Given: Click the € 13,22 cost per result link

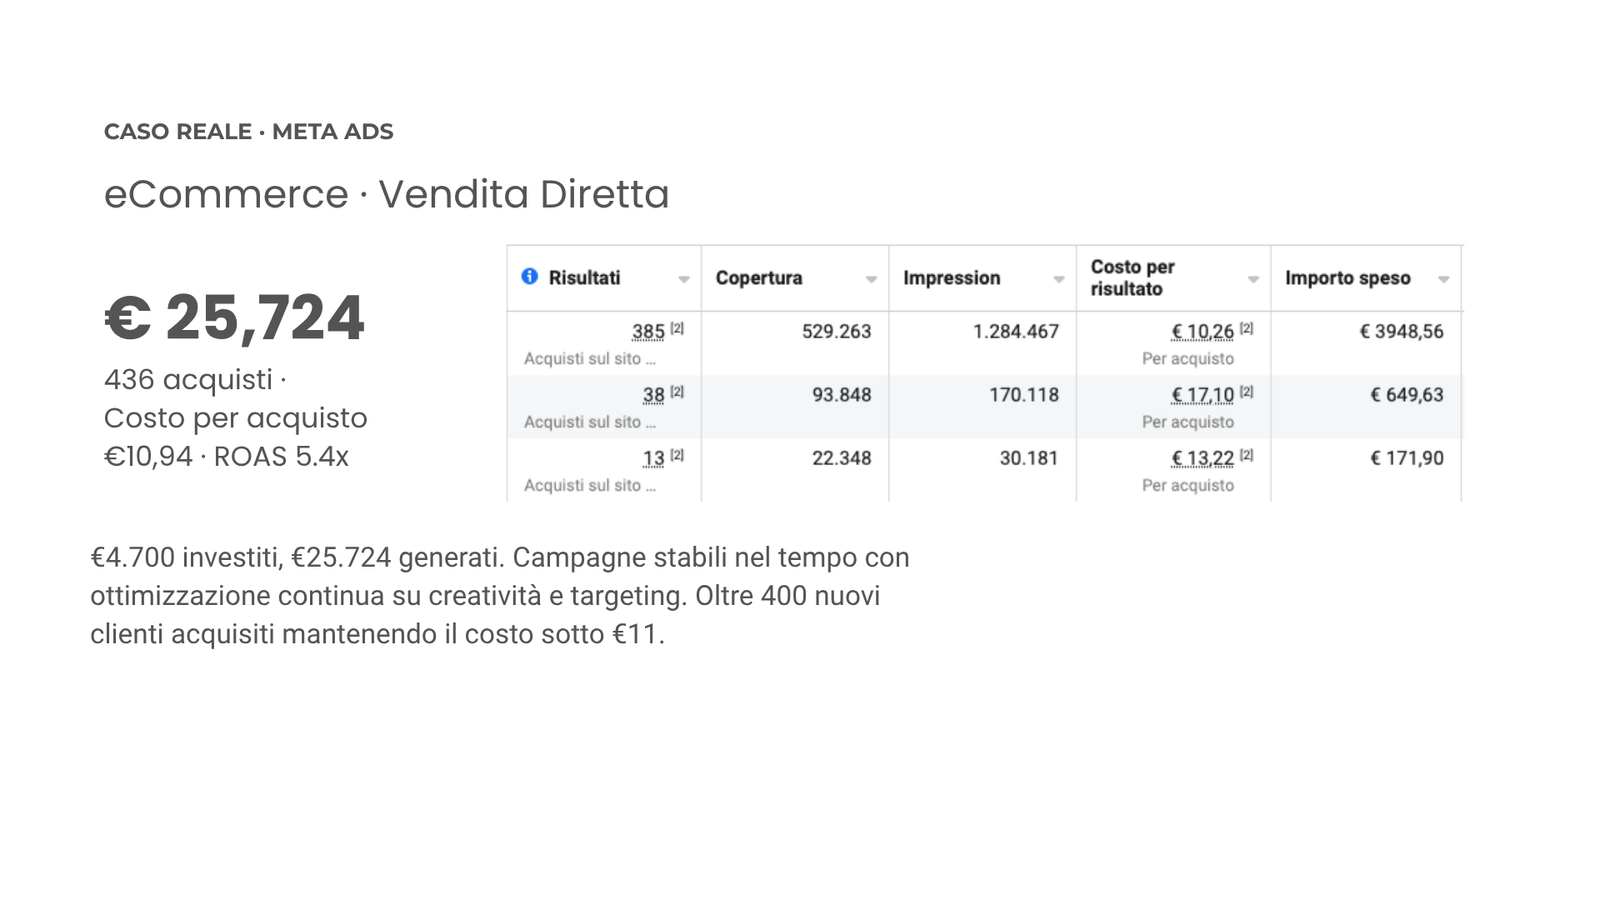Looking at the screenshot, I should [1202, 458].
